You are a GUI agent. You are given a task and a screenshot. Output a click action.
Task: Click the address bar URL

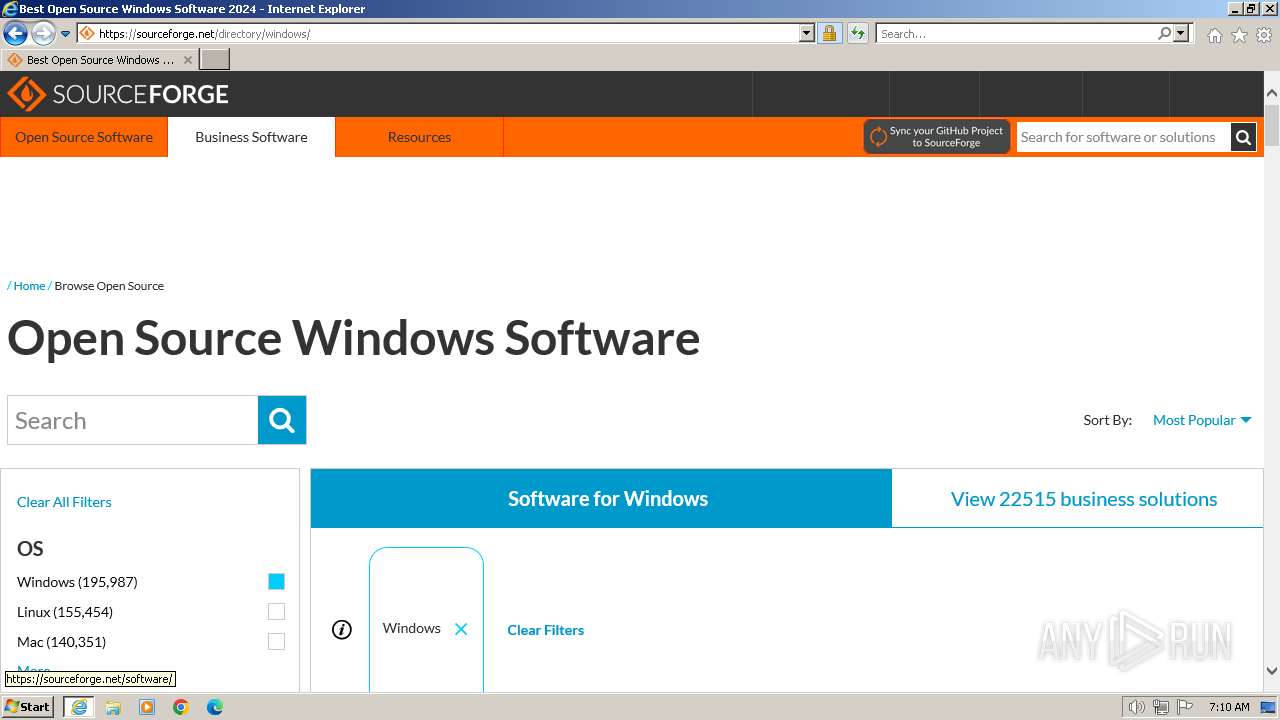click(204, 34)
